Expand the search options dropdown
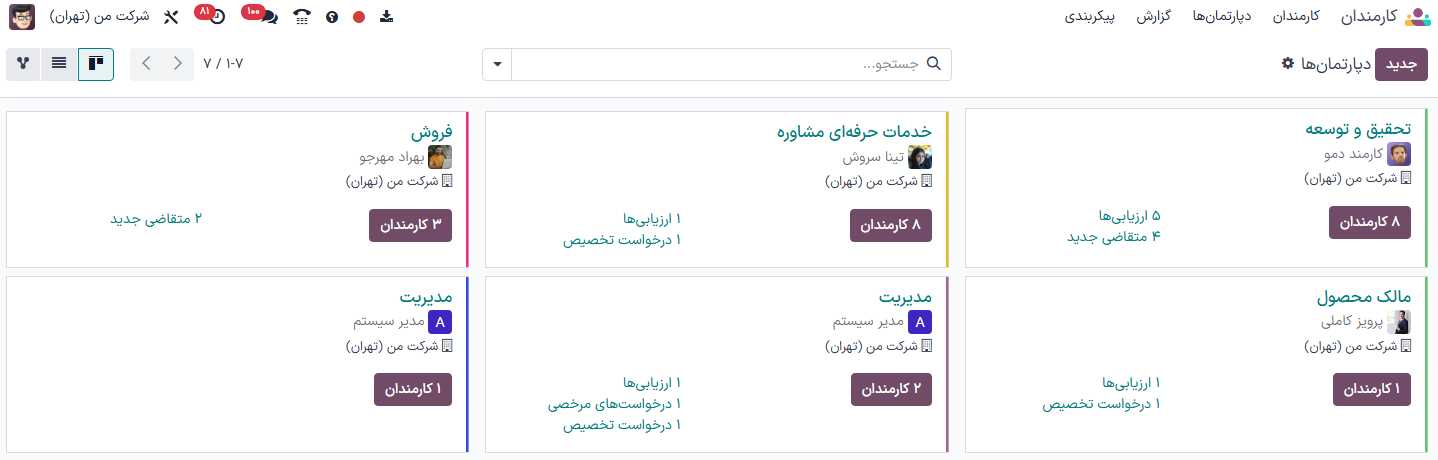The height and width of the screenshot is (460, 1438). pos(497,64)
